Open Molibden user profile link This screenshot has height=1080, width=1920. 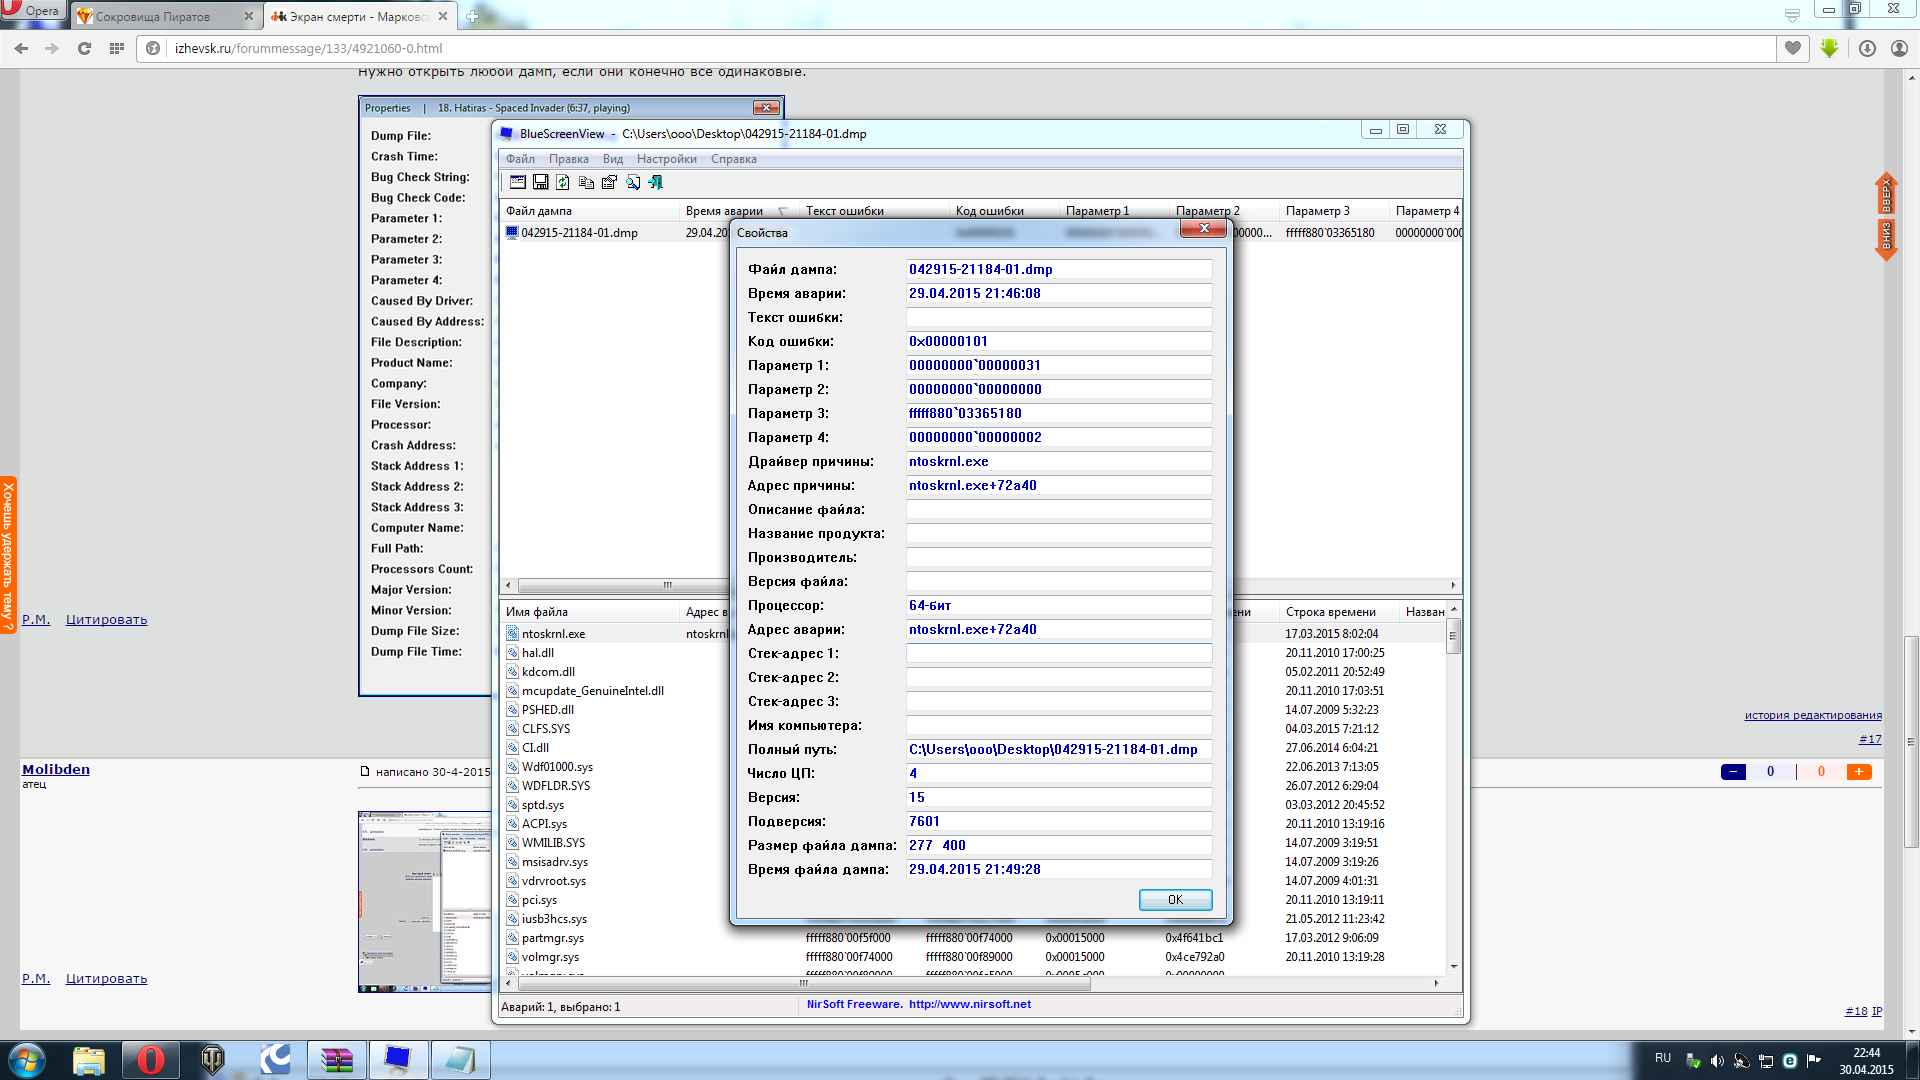56,769
